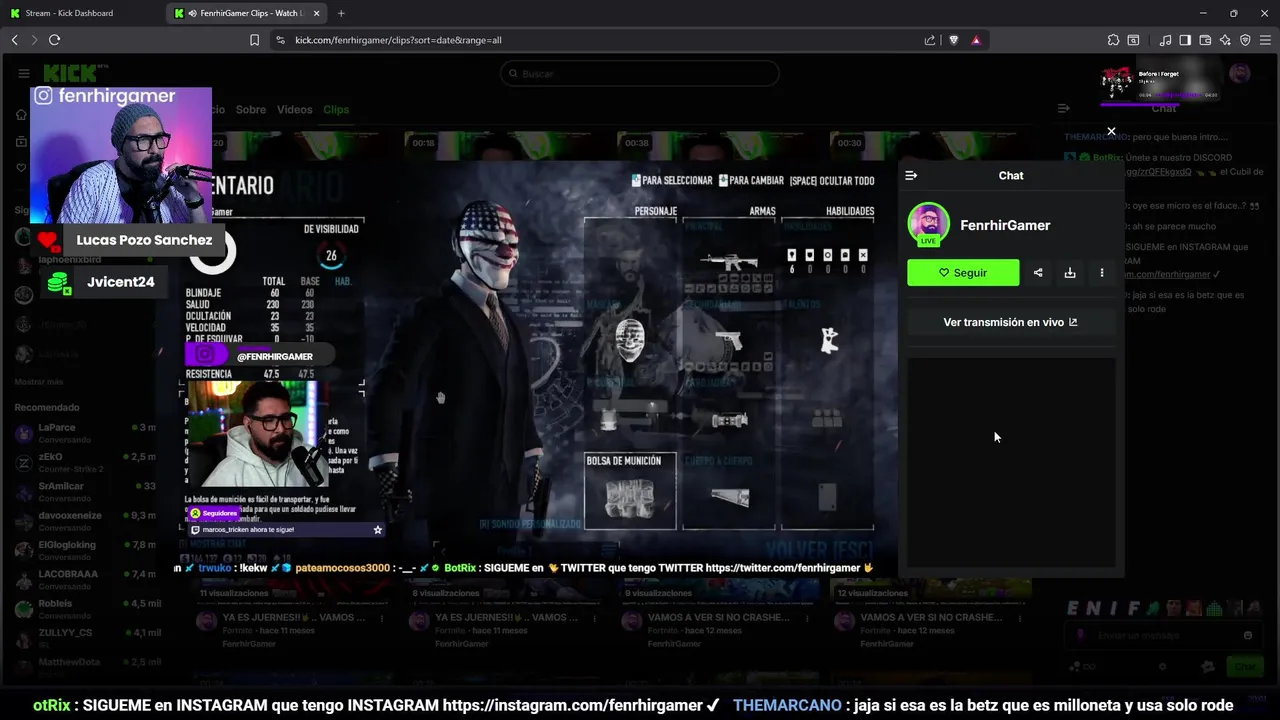The width and height of the screenshot is (1280, 720).
Task: Open the following heart icon in the sidebar
Action: pos(21,168)
